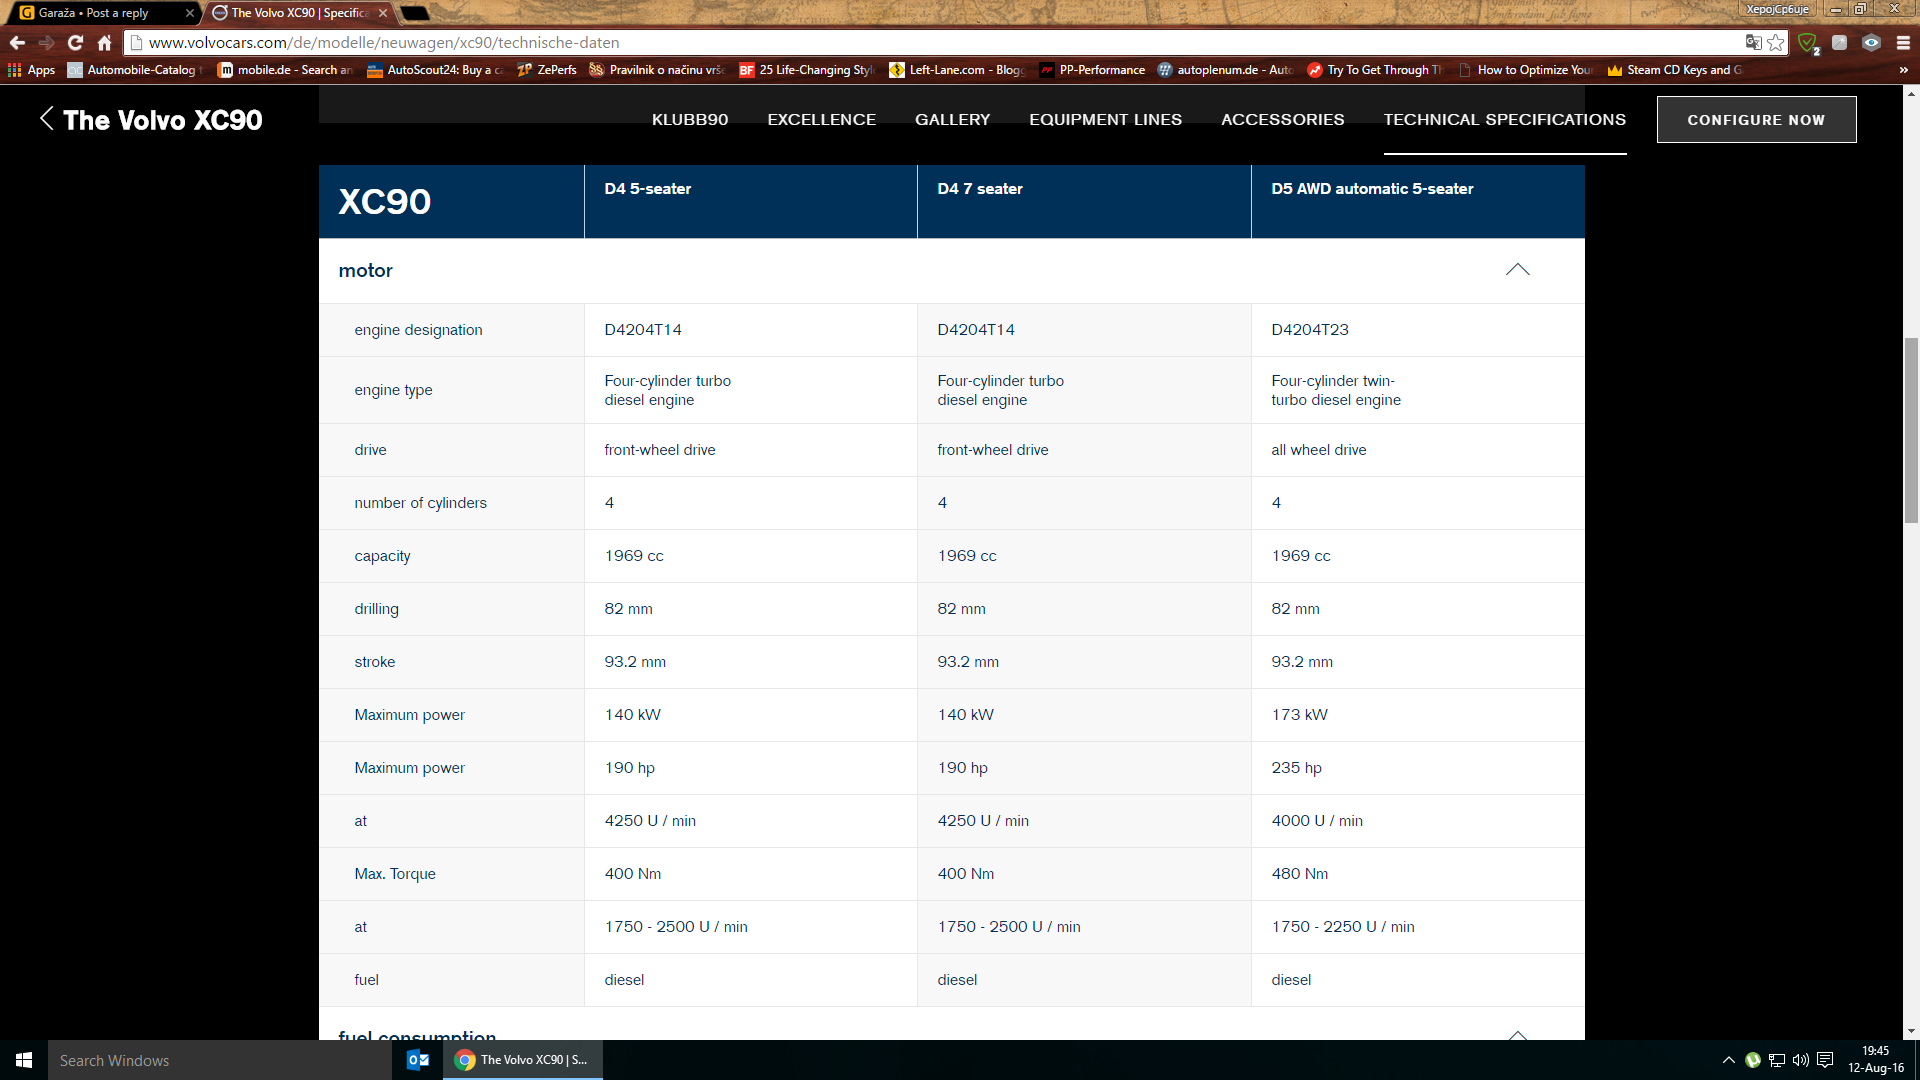Bookmark page with the star icon
Image resolution: width=1920 pixels, height=1080 pixels.
(1776, 42)
